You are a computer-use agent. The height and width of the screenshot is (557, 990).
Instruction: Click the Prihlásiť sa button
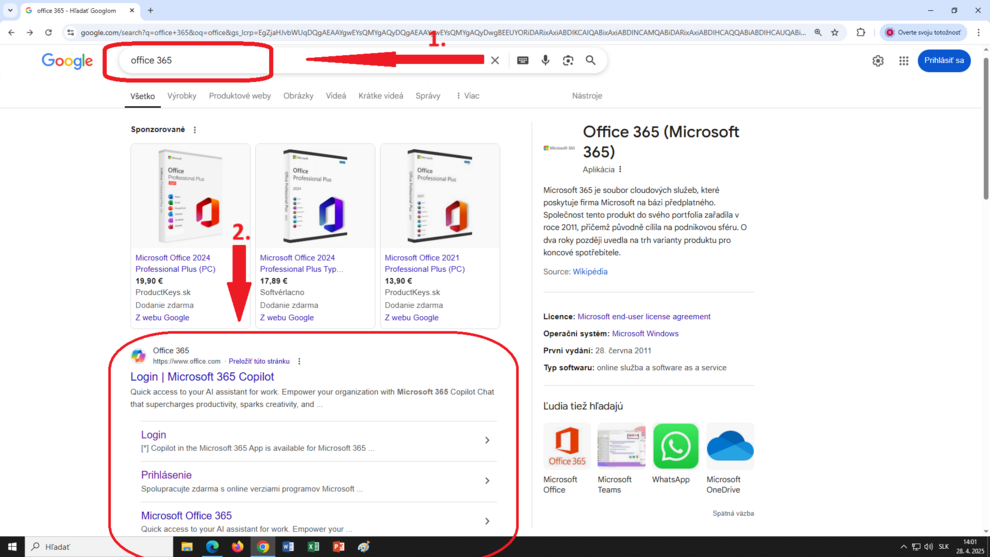(x=944, y=61)
